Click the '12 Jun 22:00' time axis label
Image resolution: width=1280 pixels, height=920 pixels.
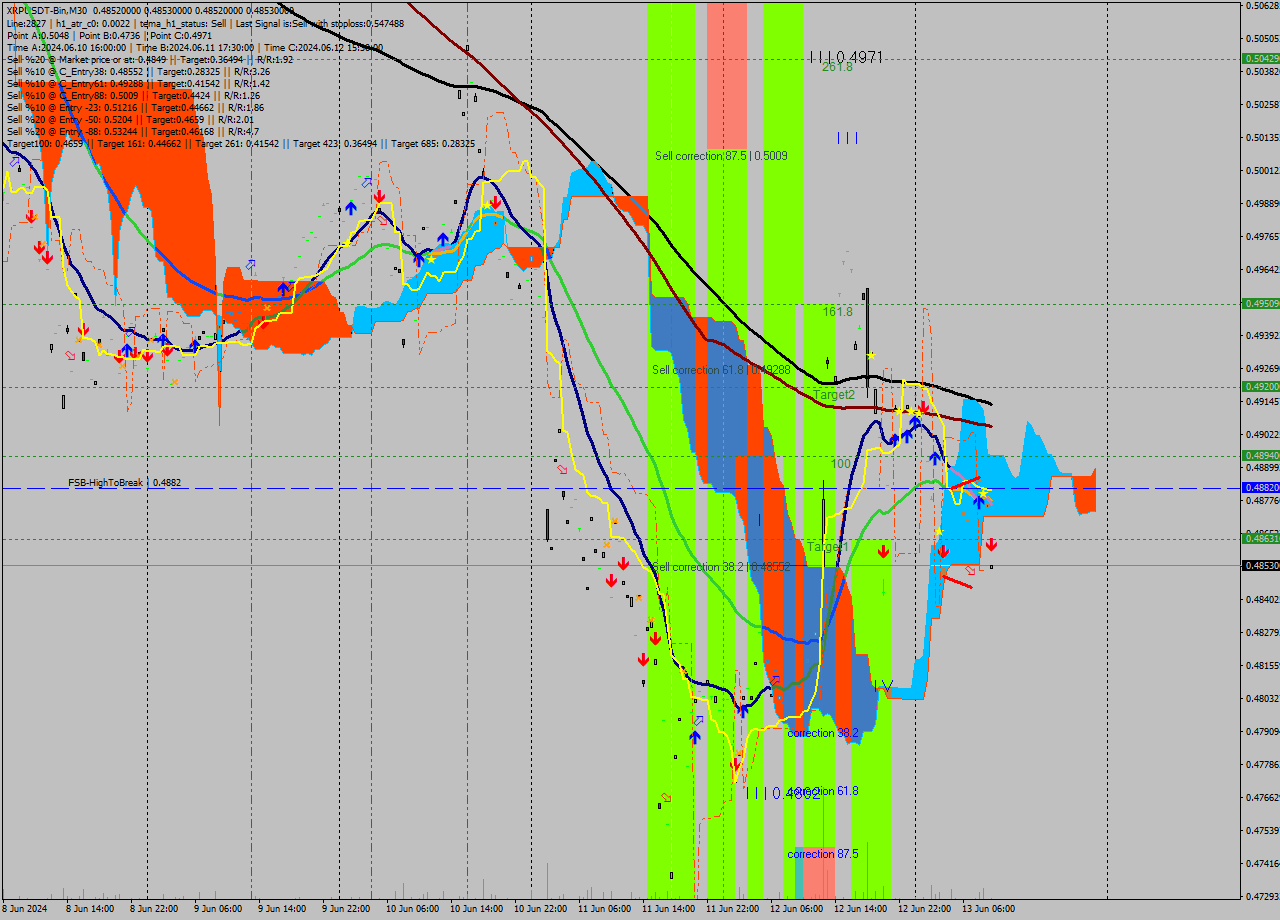click(x=924, y=909)
